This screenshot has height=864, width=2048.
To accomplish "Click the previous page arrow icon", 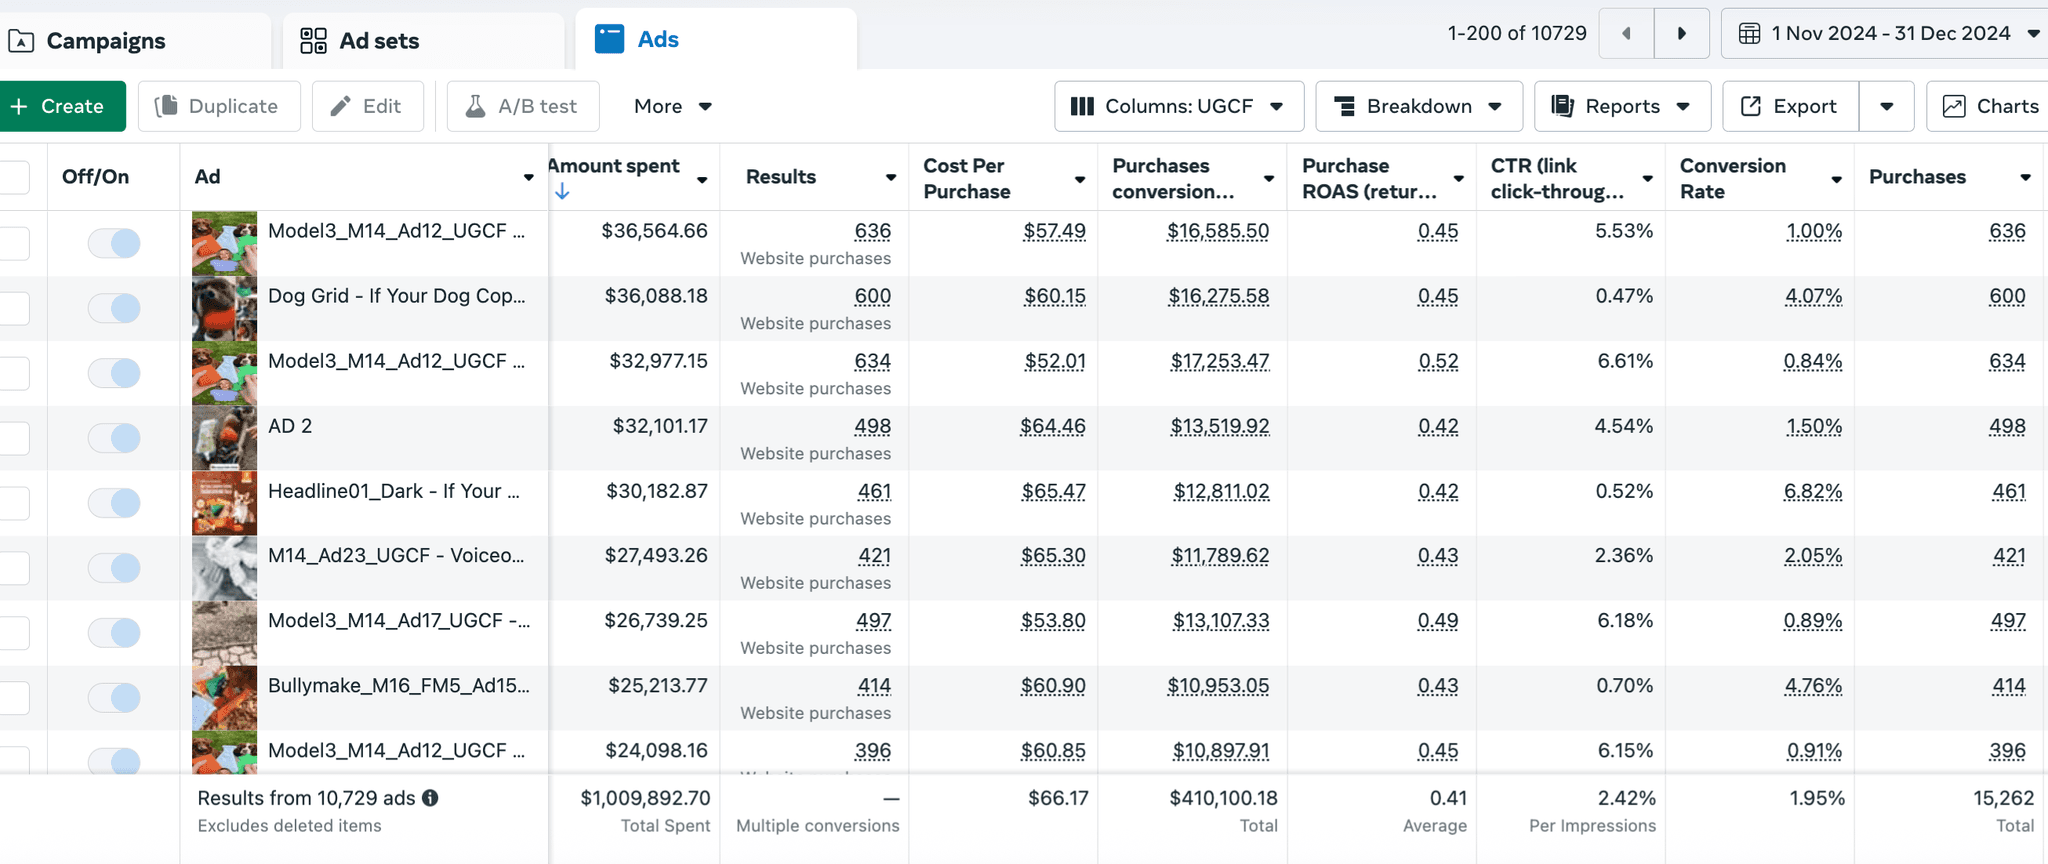I will pyautogui.click(x=1626, y=34).
